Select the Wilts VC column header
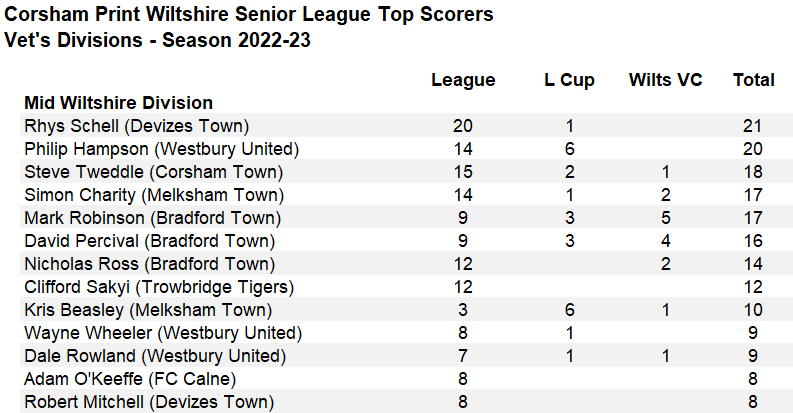The width and height of the screenshot is (793, 413). [665, 80]
